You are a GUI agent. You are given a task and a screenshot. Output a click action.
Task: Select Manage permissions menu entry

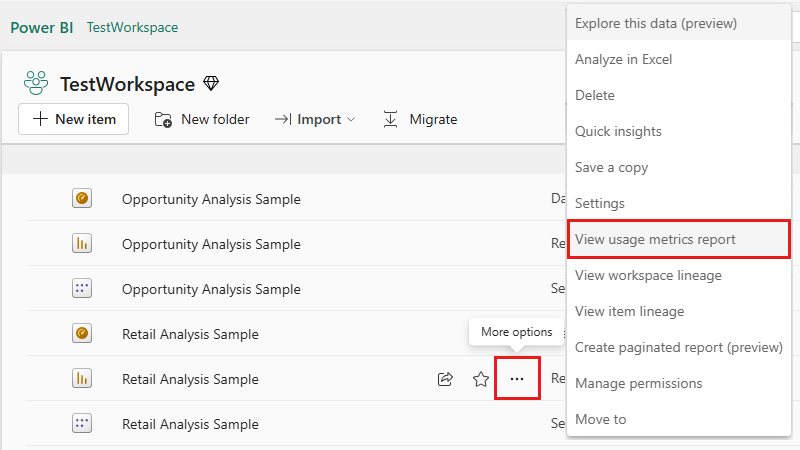638,383
